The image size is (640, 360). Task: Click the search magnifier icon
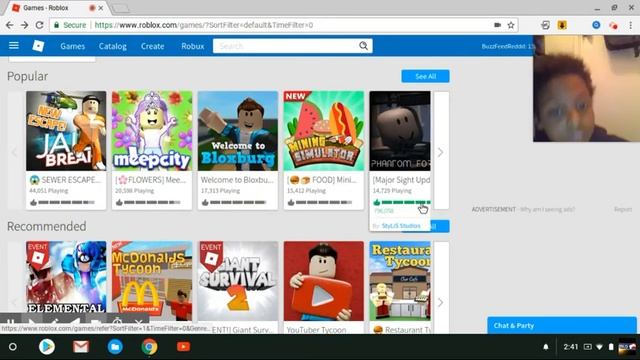click(x=363, y=46)
